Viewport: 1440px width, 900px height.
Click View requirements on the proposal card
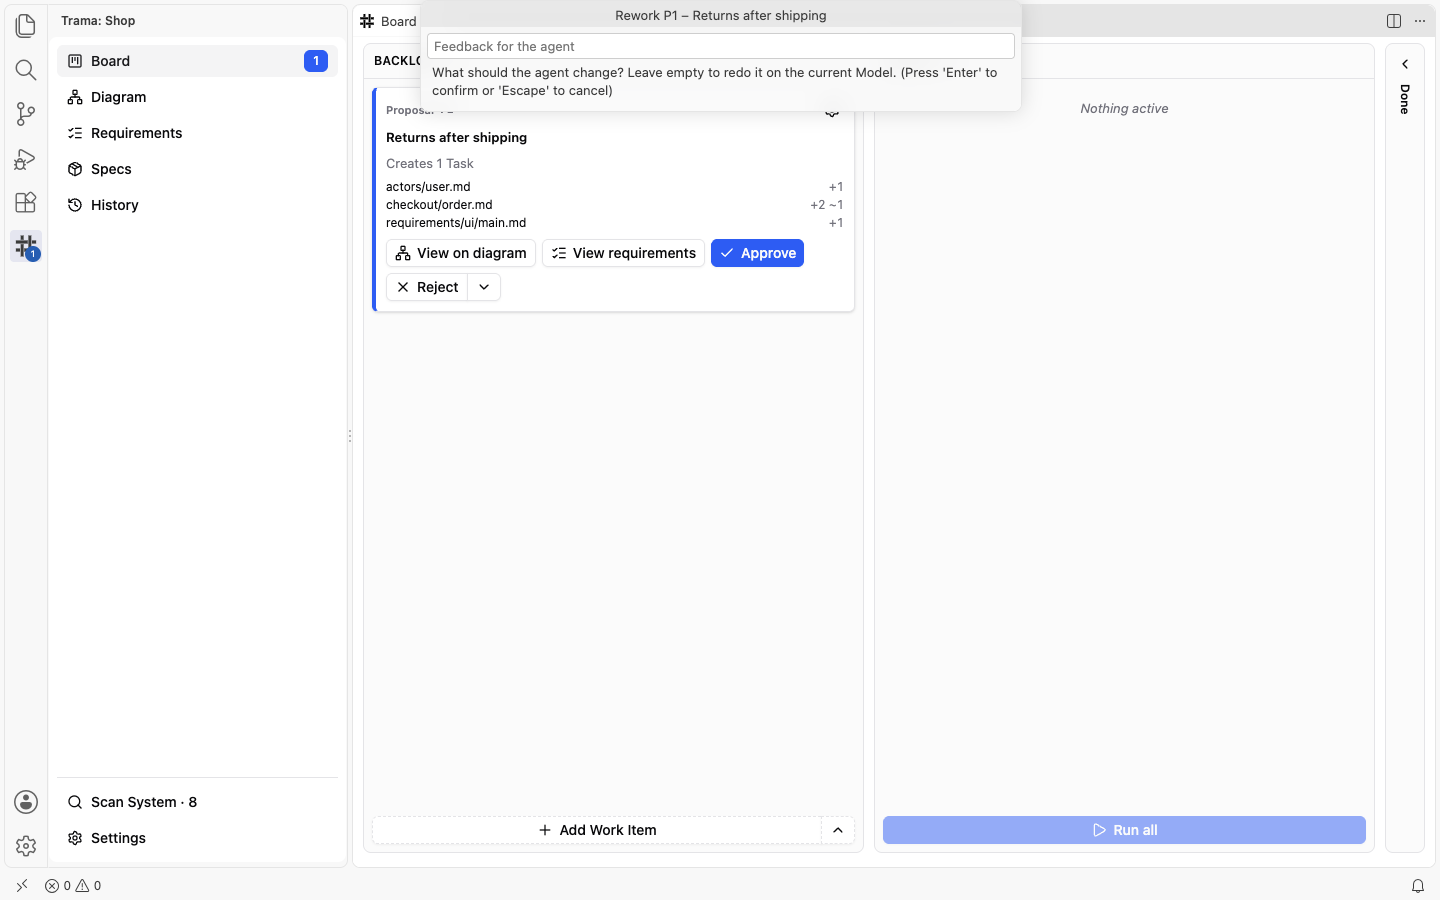[x=623, y=253]
